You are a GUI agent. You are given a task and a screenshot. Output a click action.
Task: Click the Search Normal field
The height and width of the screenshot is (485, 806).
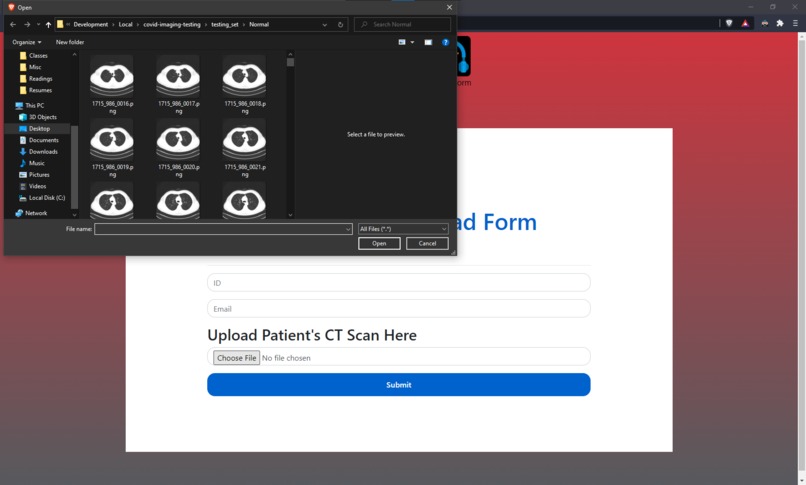point(402,24)
